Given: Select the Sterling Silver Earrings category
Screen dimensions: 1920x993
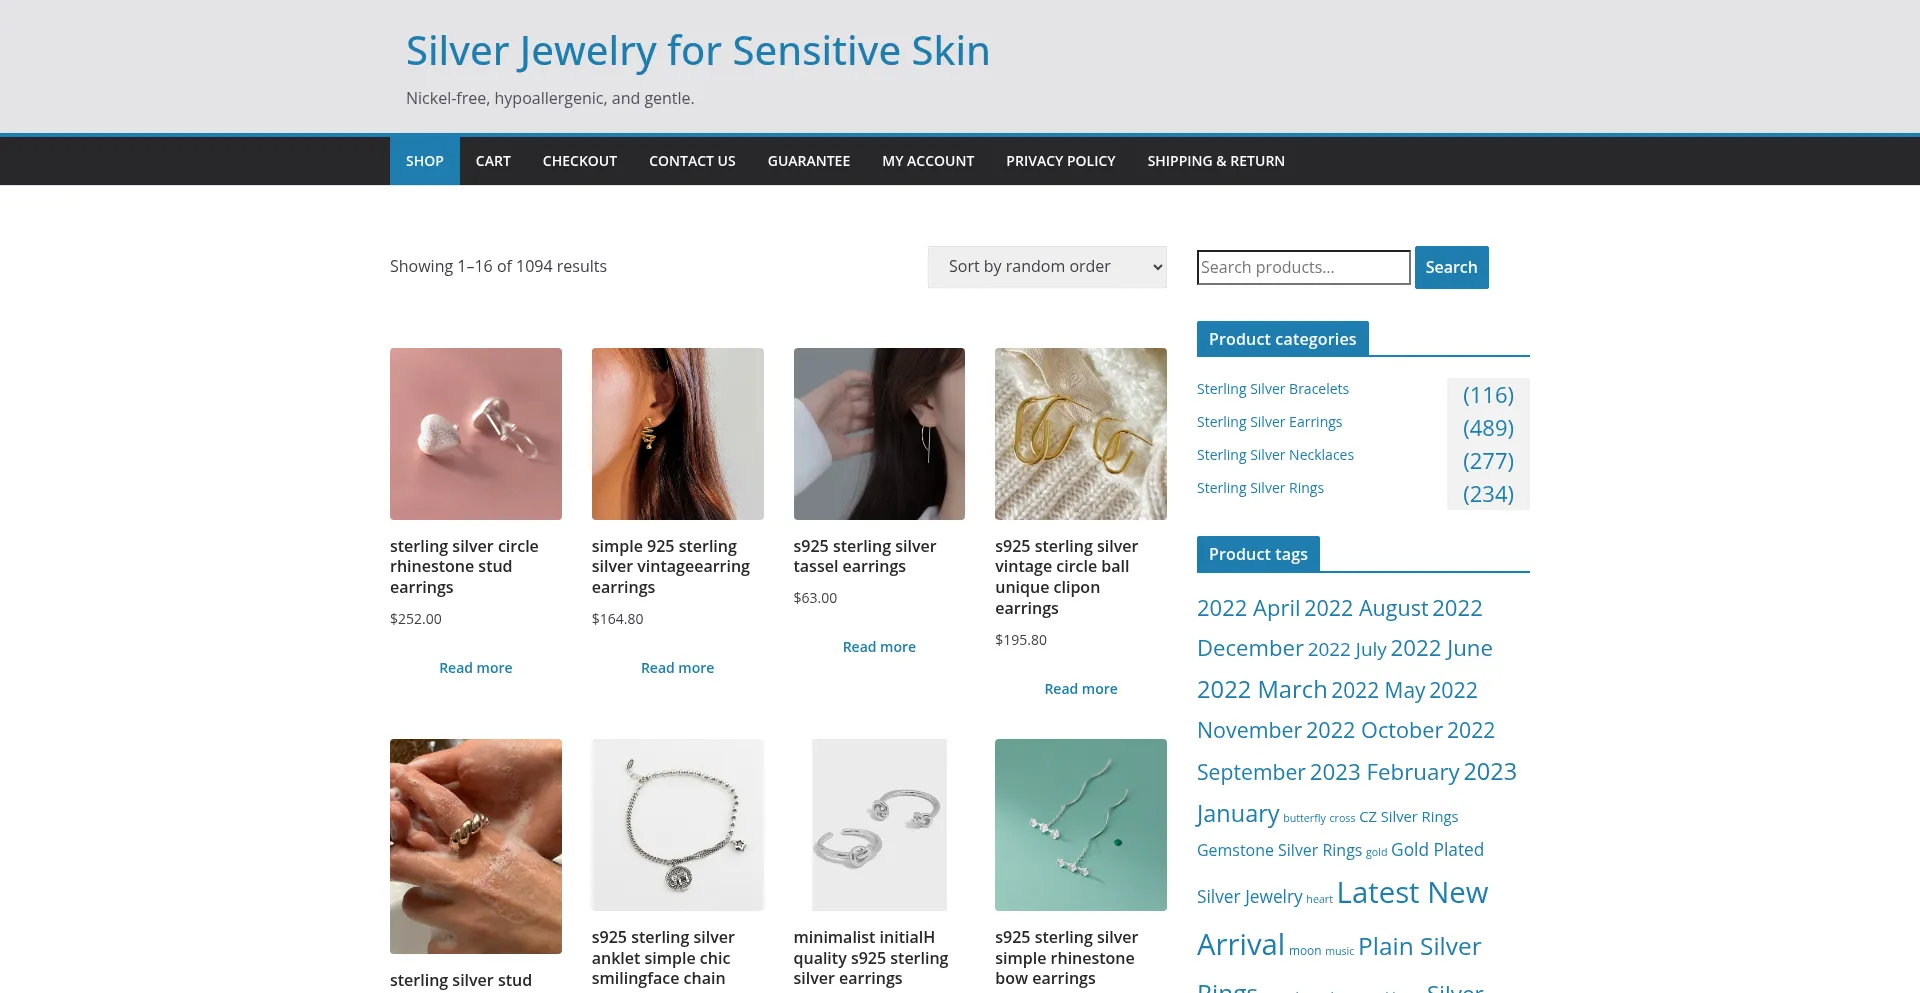Looking at the screenshot, I should tap(1269, 422).
